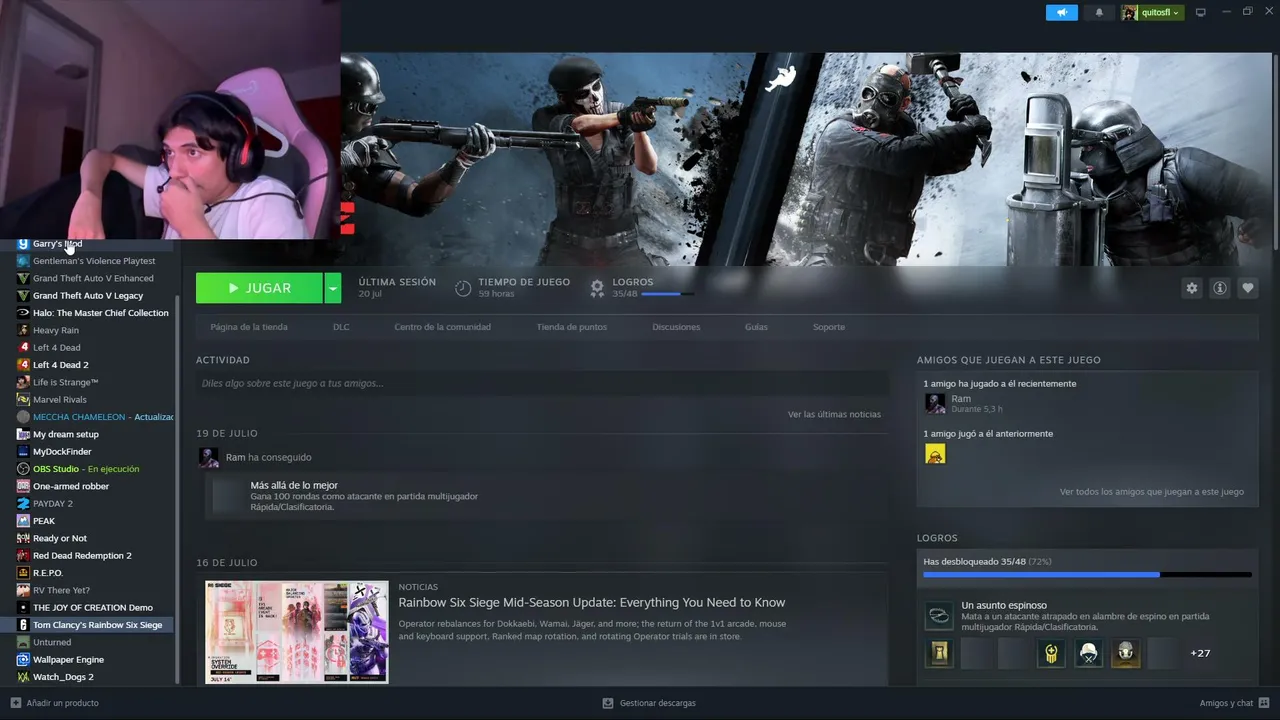Select Life is Strange in library
Viewport: 1280px width, 720px height.
pyautogui.click(x=66, y=383)
